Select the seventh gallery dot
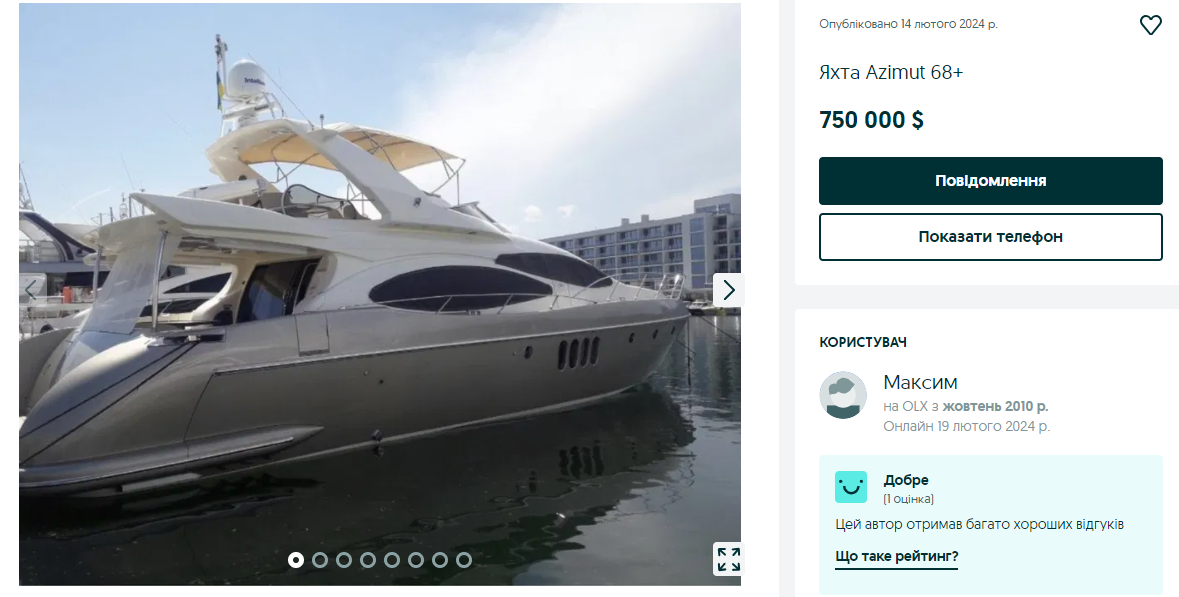The height and width of the screenshot is (597, 1179). 440,559
